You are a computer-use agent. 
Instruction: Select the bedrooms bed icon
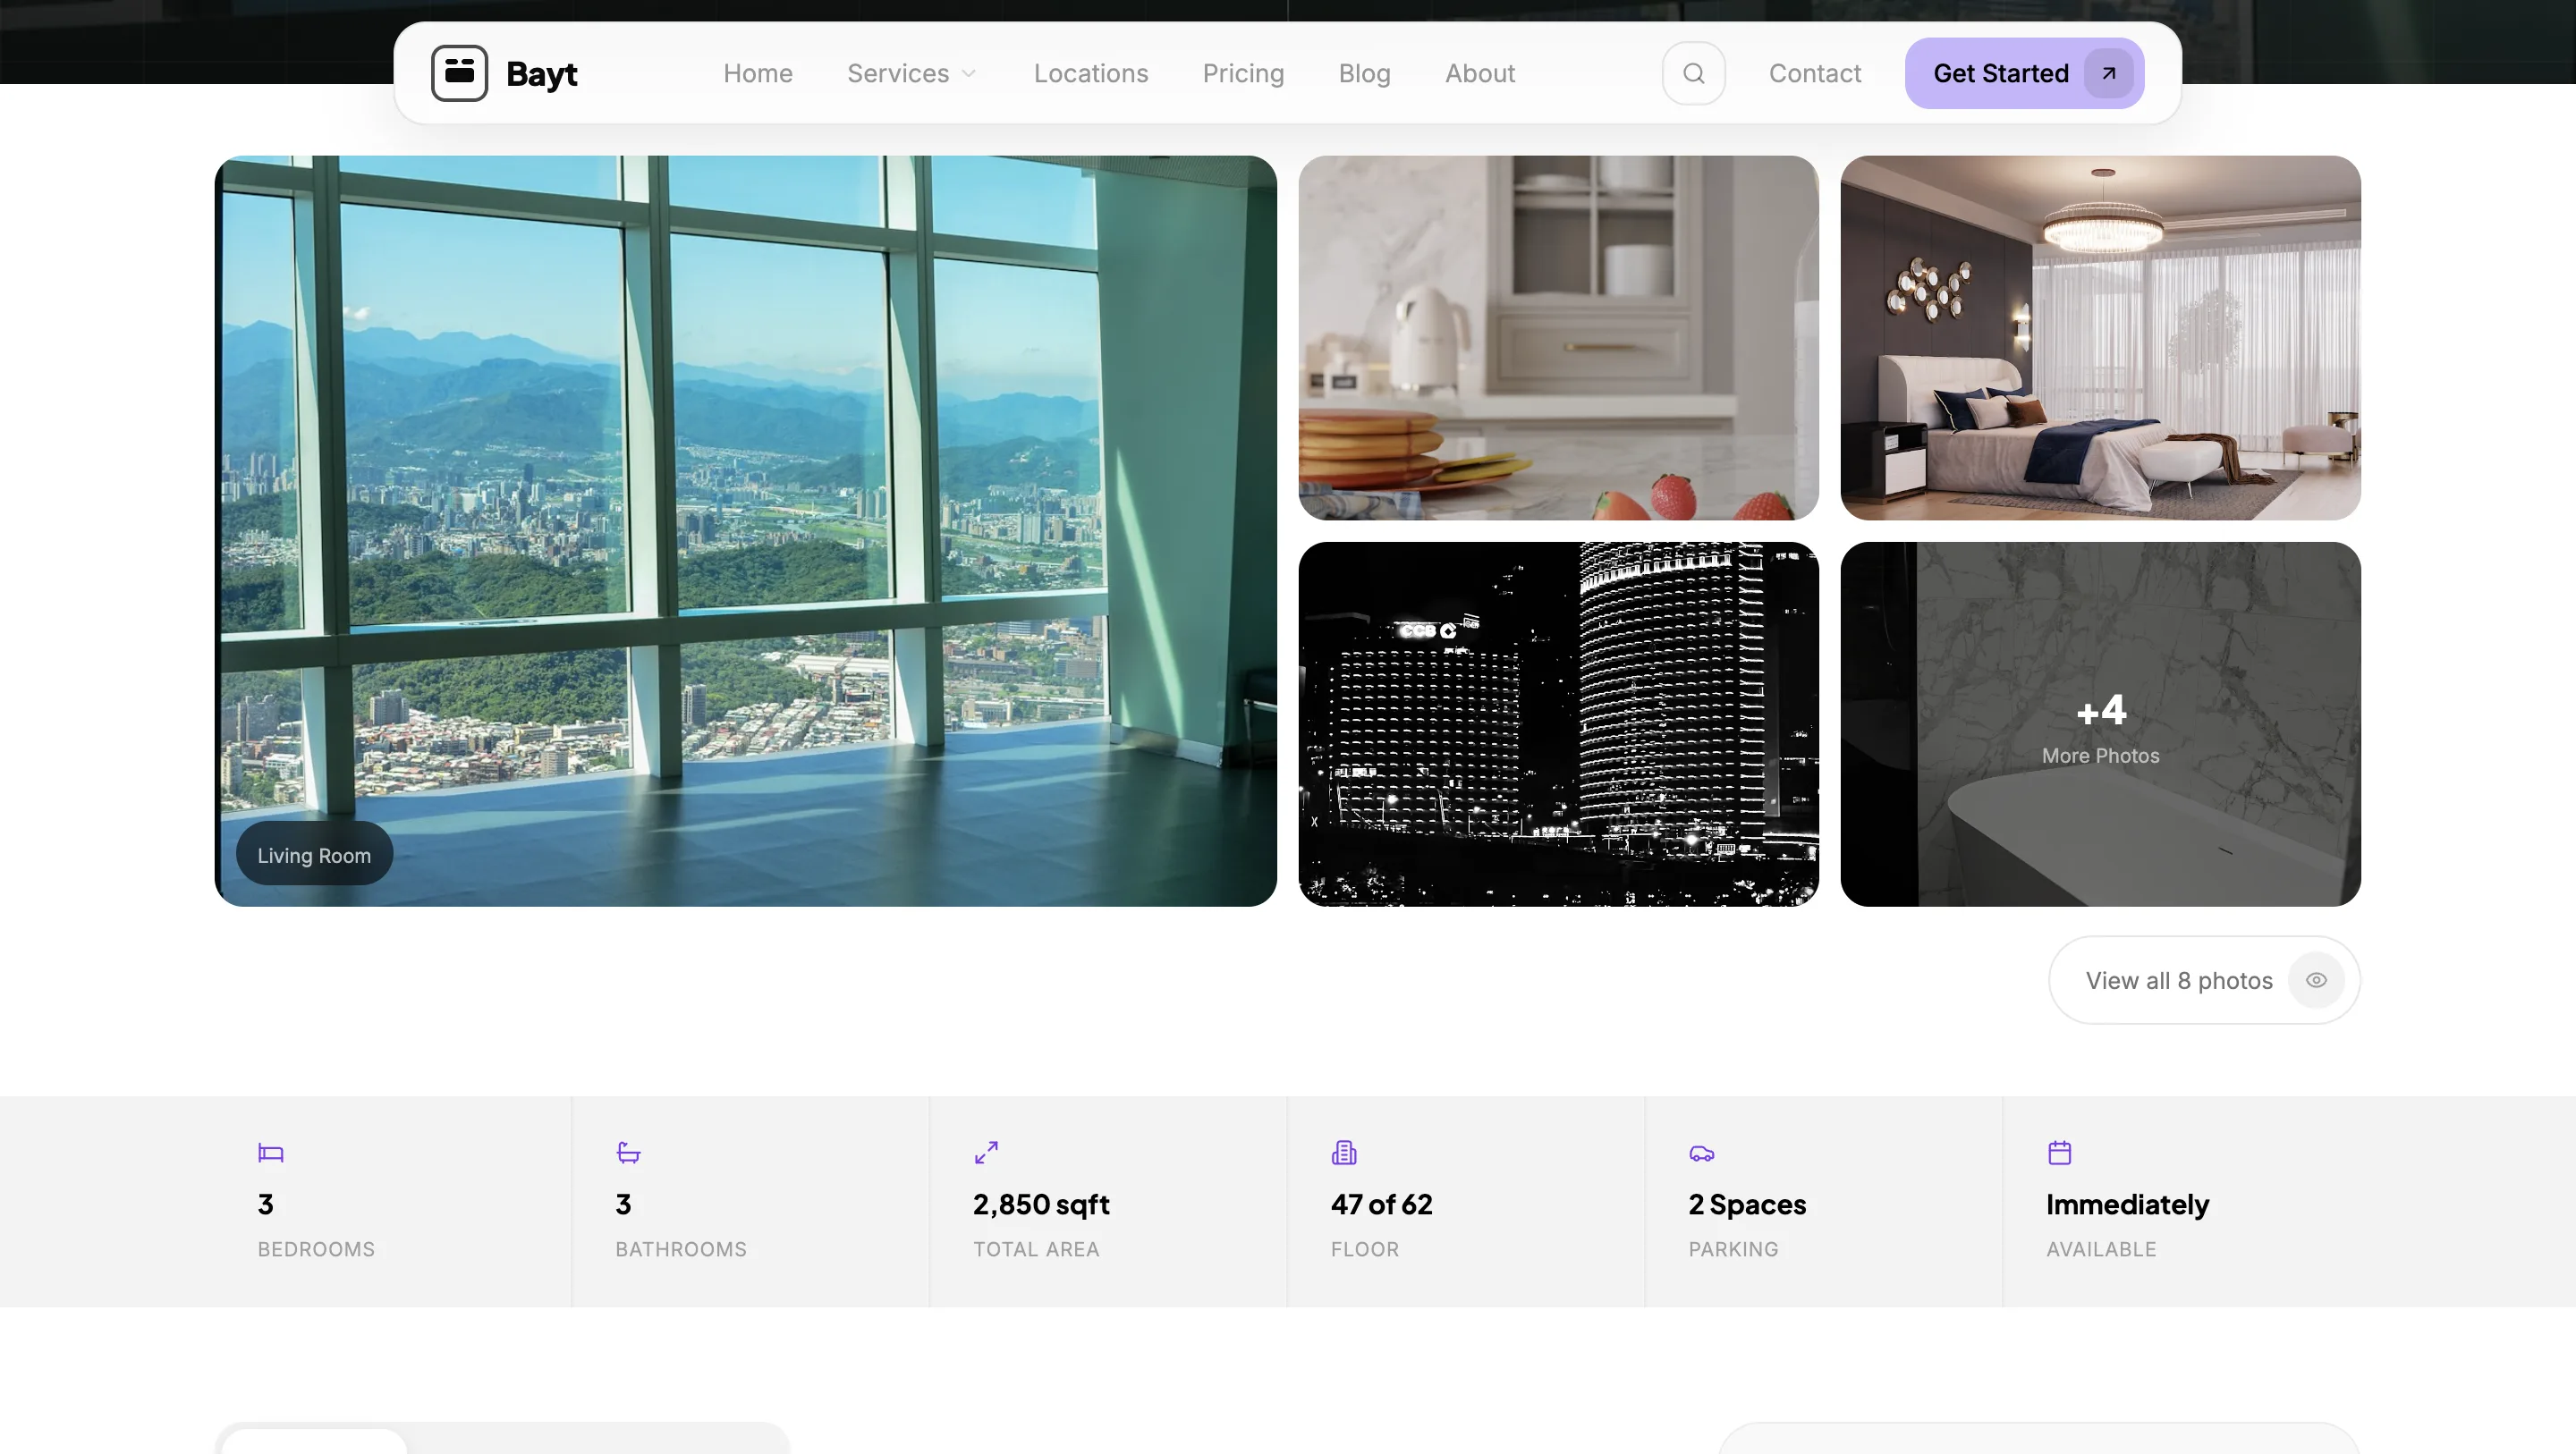pyautogui.click(x=269, y=1152)
